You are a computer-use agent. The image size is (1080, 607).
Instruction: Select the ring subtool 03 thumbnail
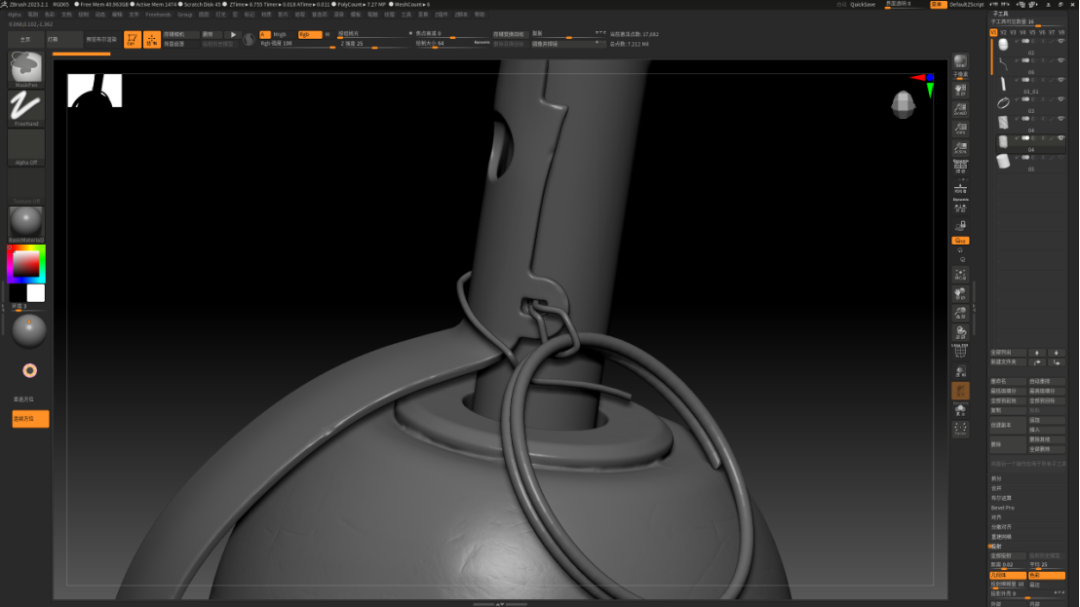[x=1003, y=103]
